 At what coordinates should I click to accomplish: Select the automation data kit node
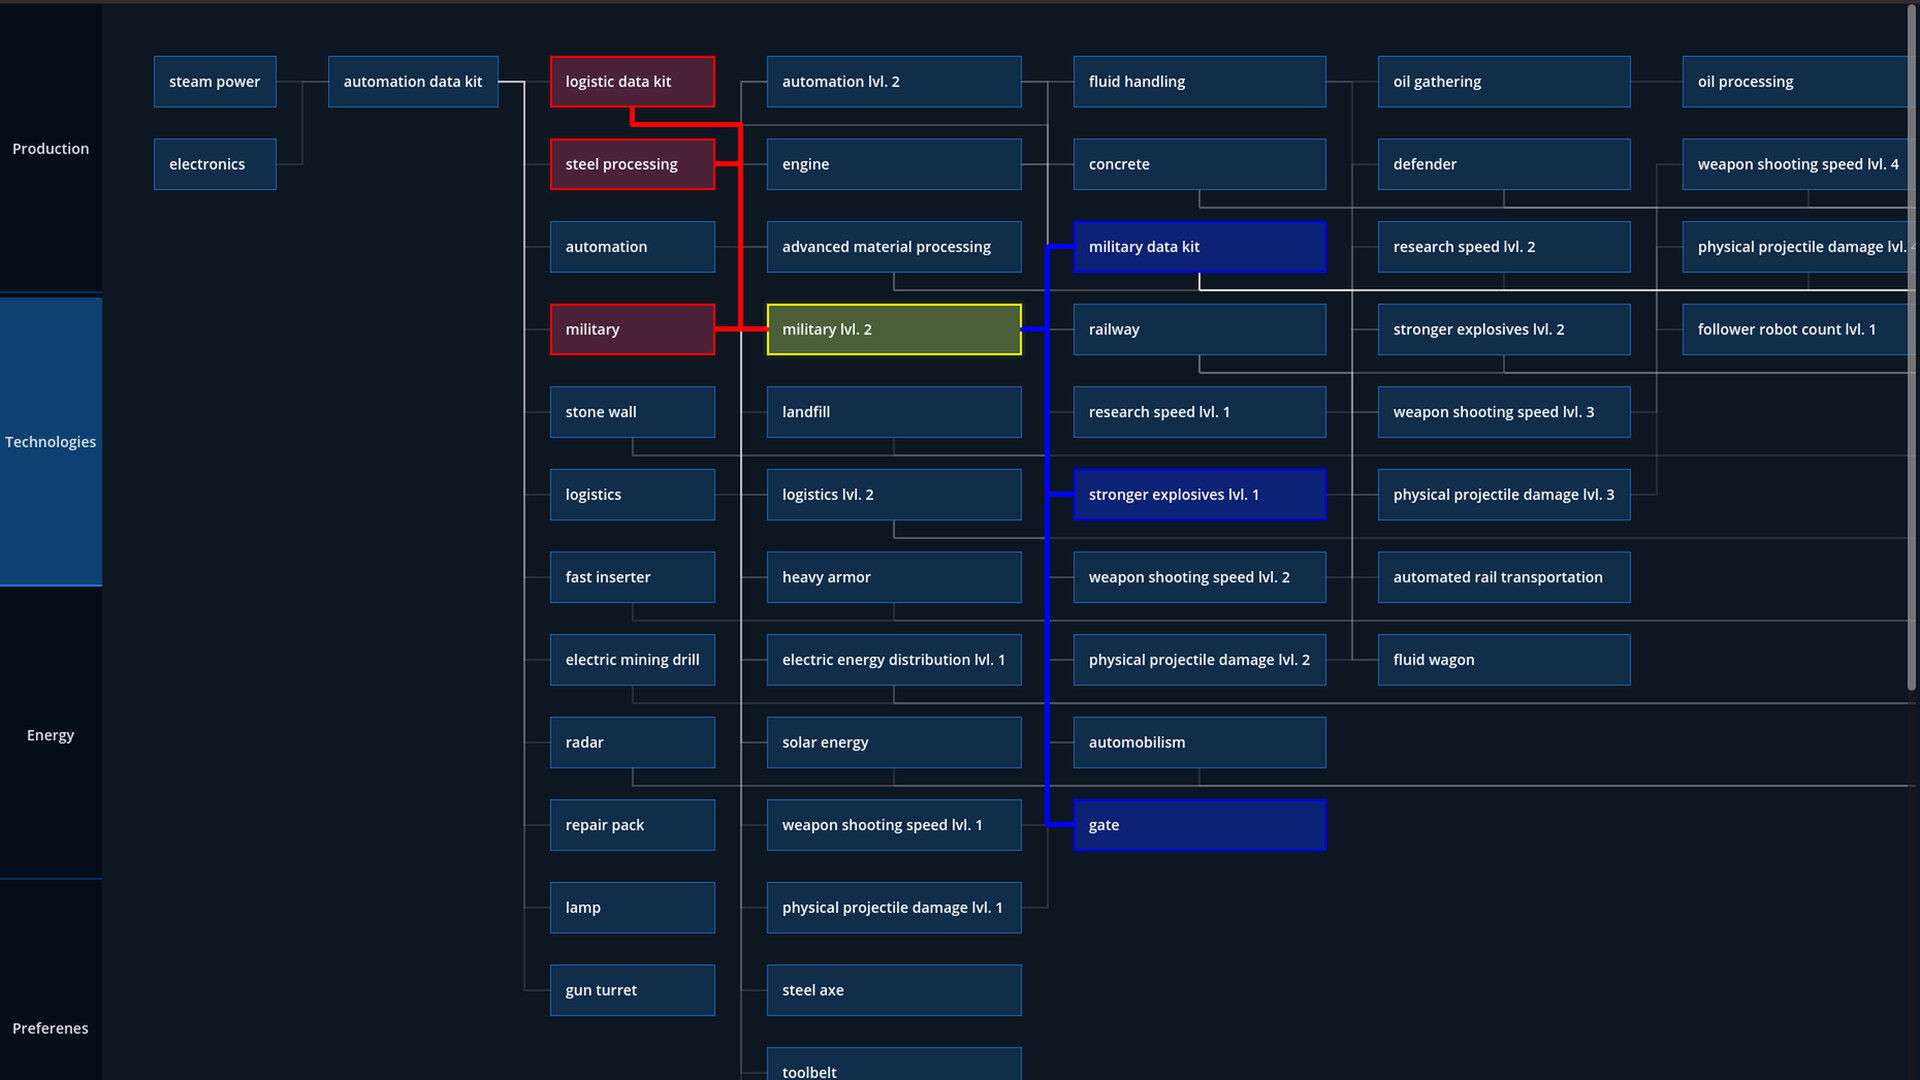point(413,81)
